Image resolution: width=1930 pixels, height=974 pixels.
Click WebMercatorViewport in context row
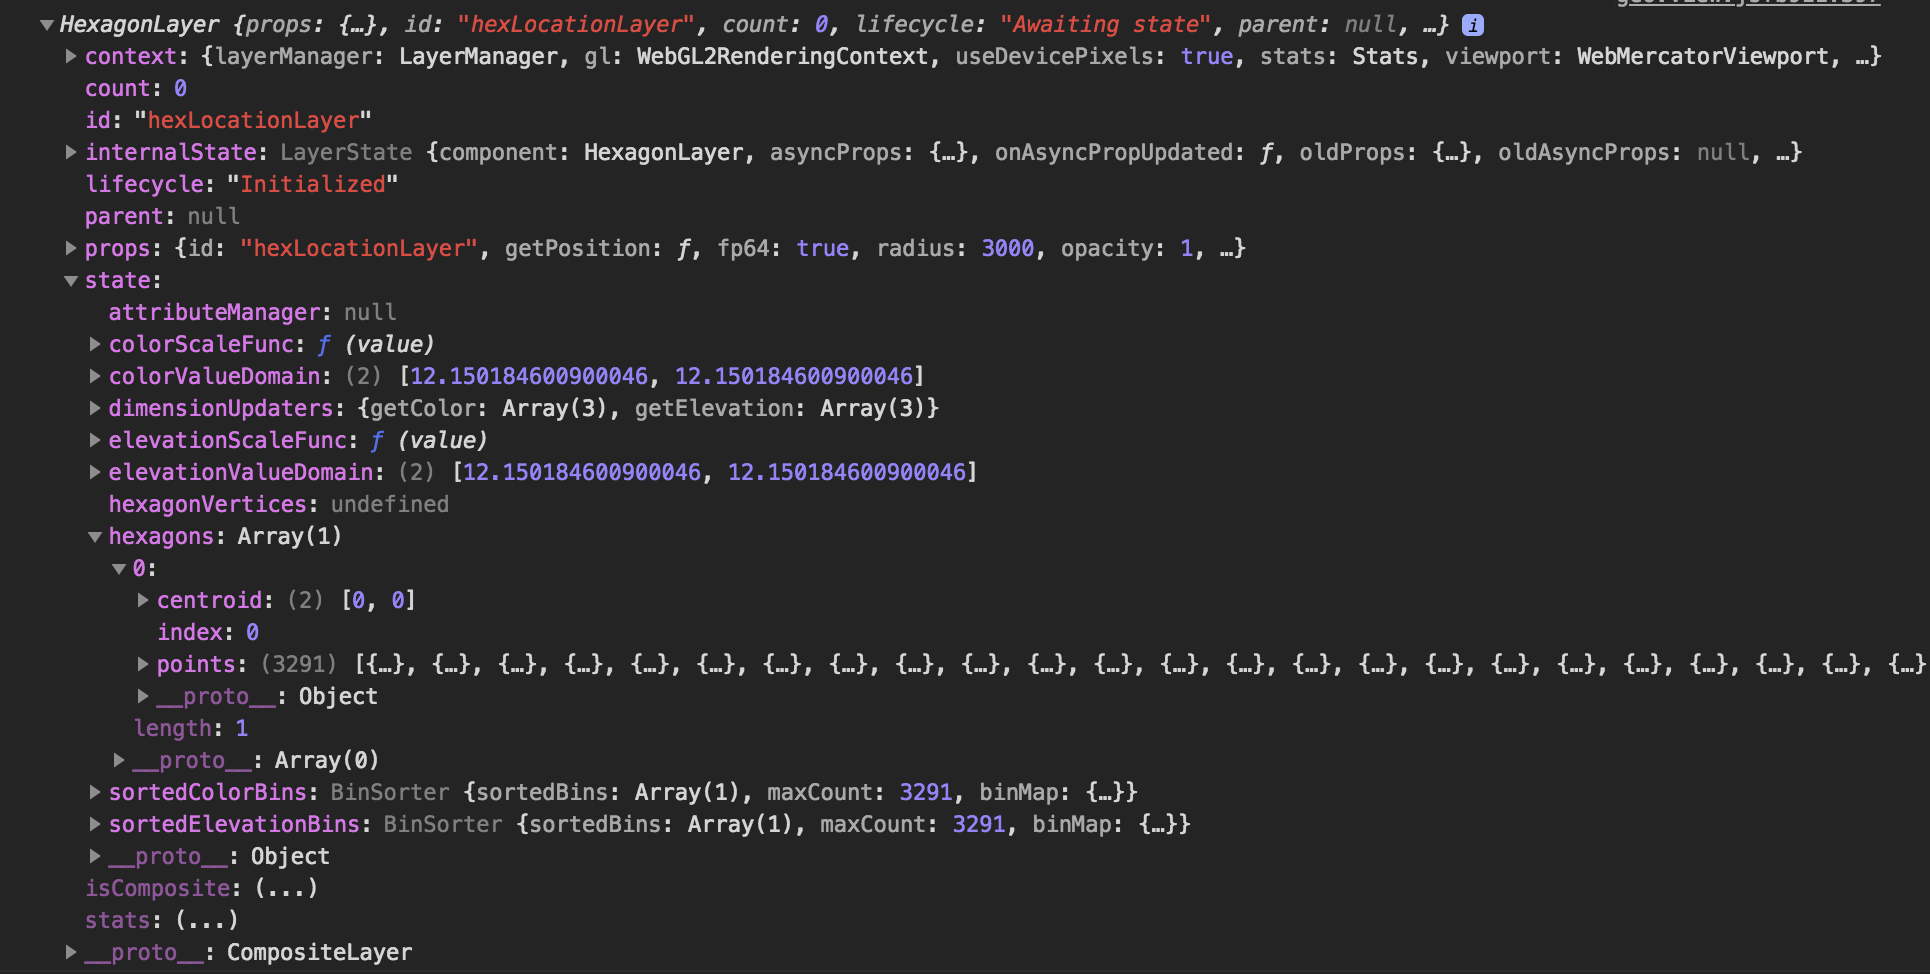coord(1703,57)
